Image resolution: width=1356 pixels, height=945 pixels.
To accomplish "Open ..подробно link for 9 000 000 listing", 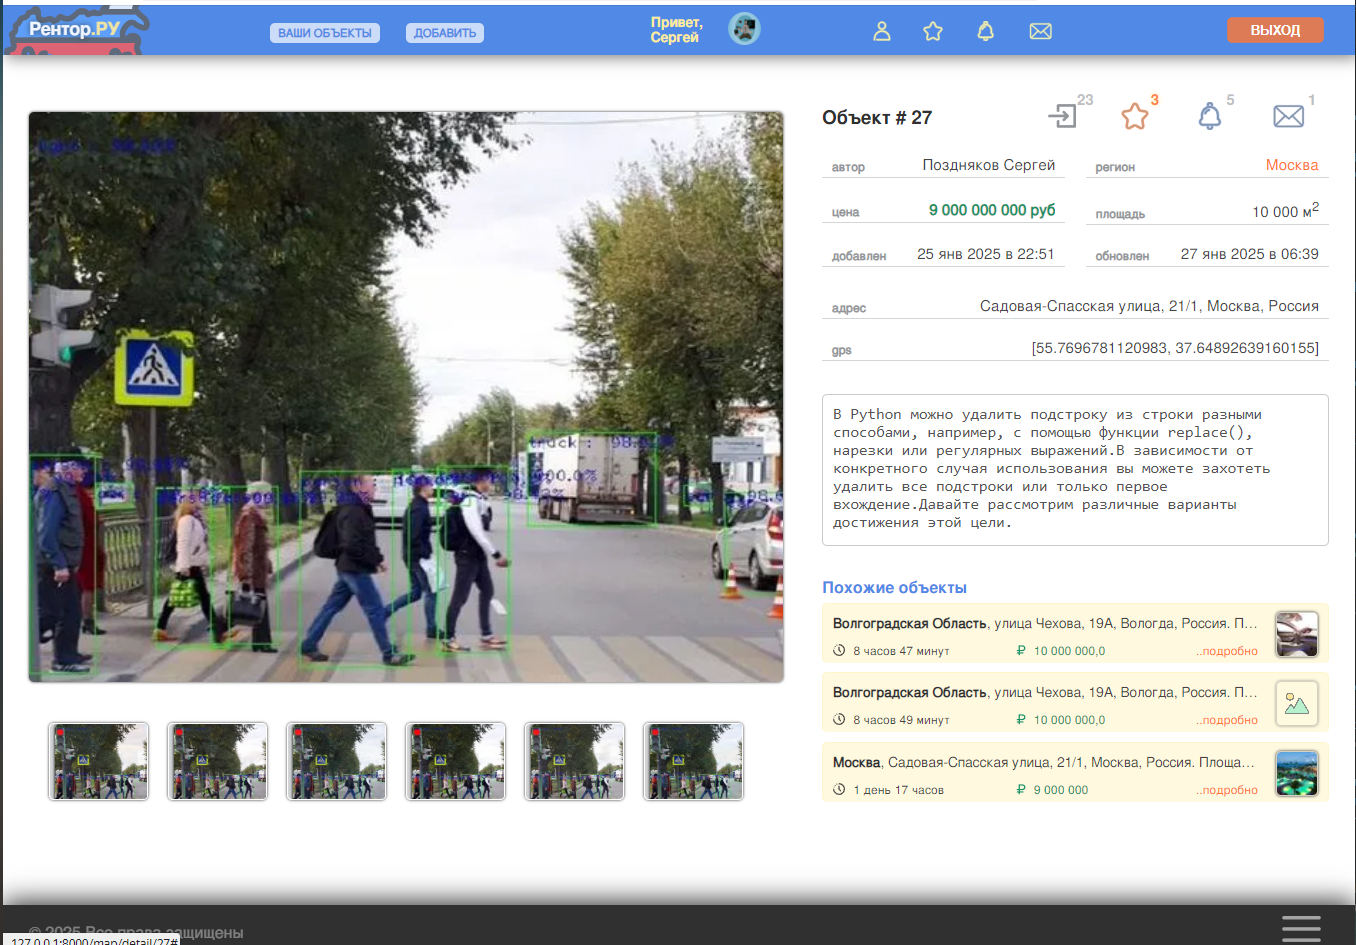I will pos(1227,790).
